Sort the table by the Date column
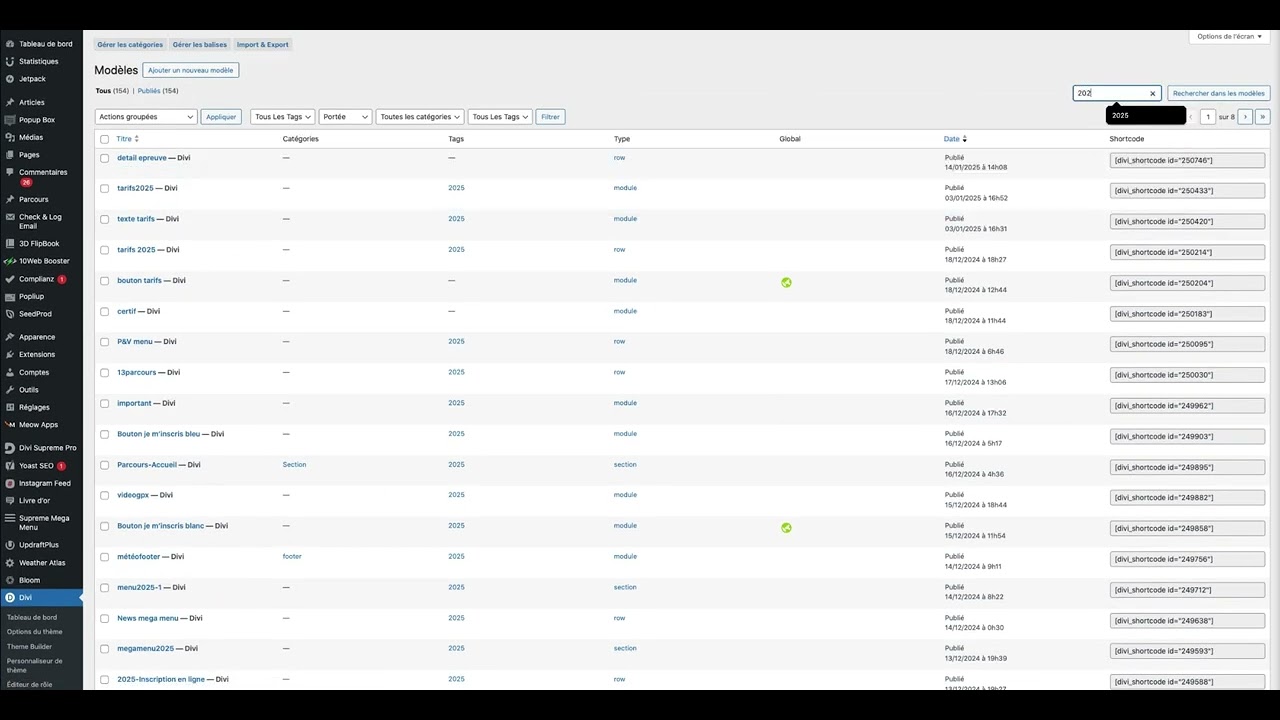Image resolution: width=1280 pixels, height=720 pixels. (955, 139)
